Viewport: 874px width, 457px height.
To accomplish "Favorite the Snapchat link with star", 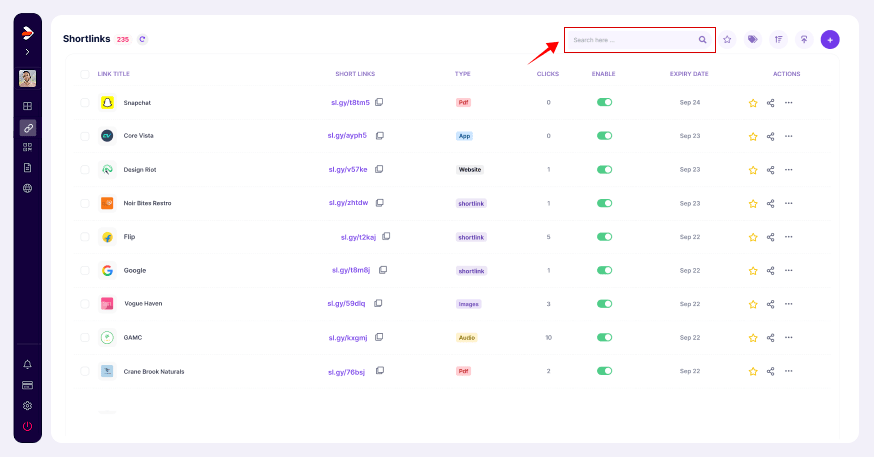I will [x=753, y=103].
